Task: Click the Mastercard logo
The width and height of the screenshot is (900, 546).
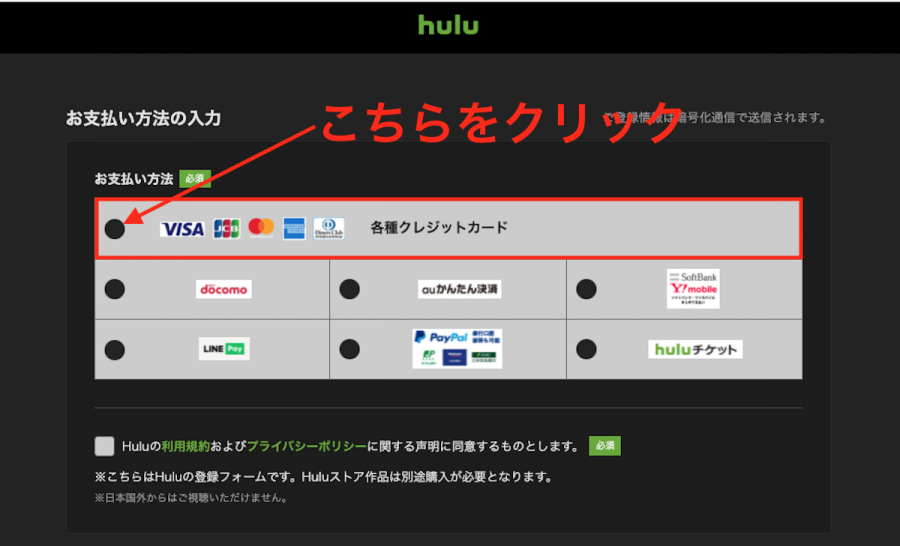Action: click(261, 228)
